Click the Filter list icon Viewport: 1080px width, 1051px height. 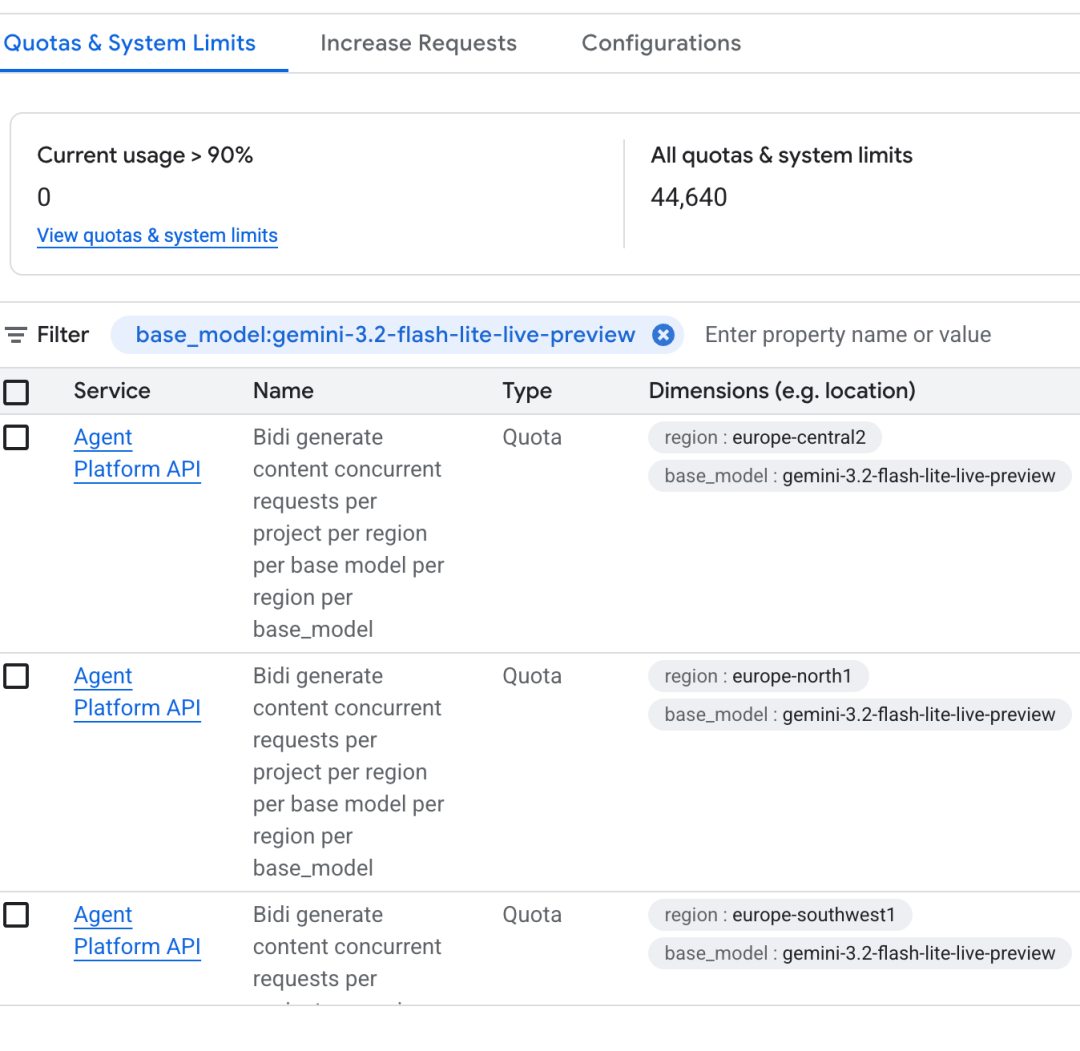tap(16, 335)
